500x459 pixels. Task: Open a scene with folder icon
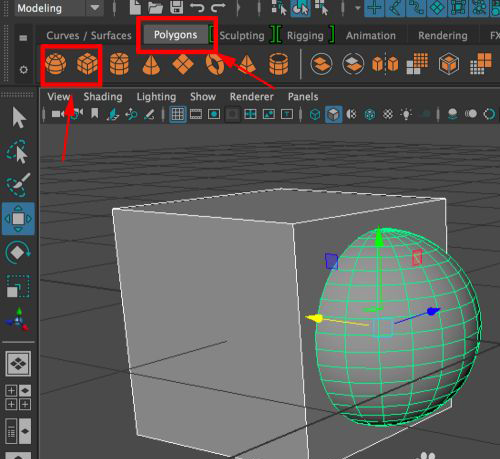[x=155, y=7]
